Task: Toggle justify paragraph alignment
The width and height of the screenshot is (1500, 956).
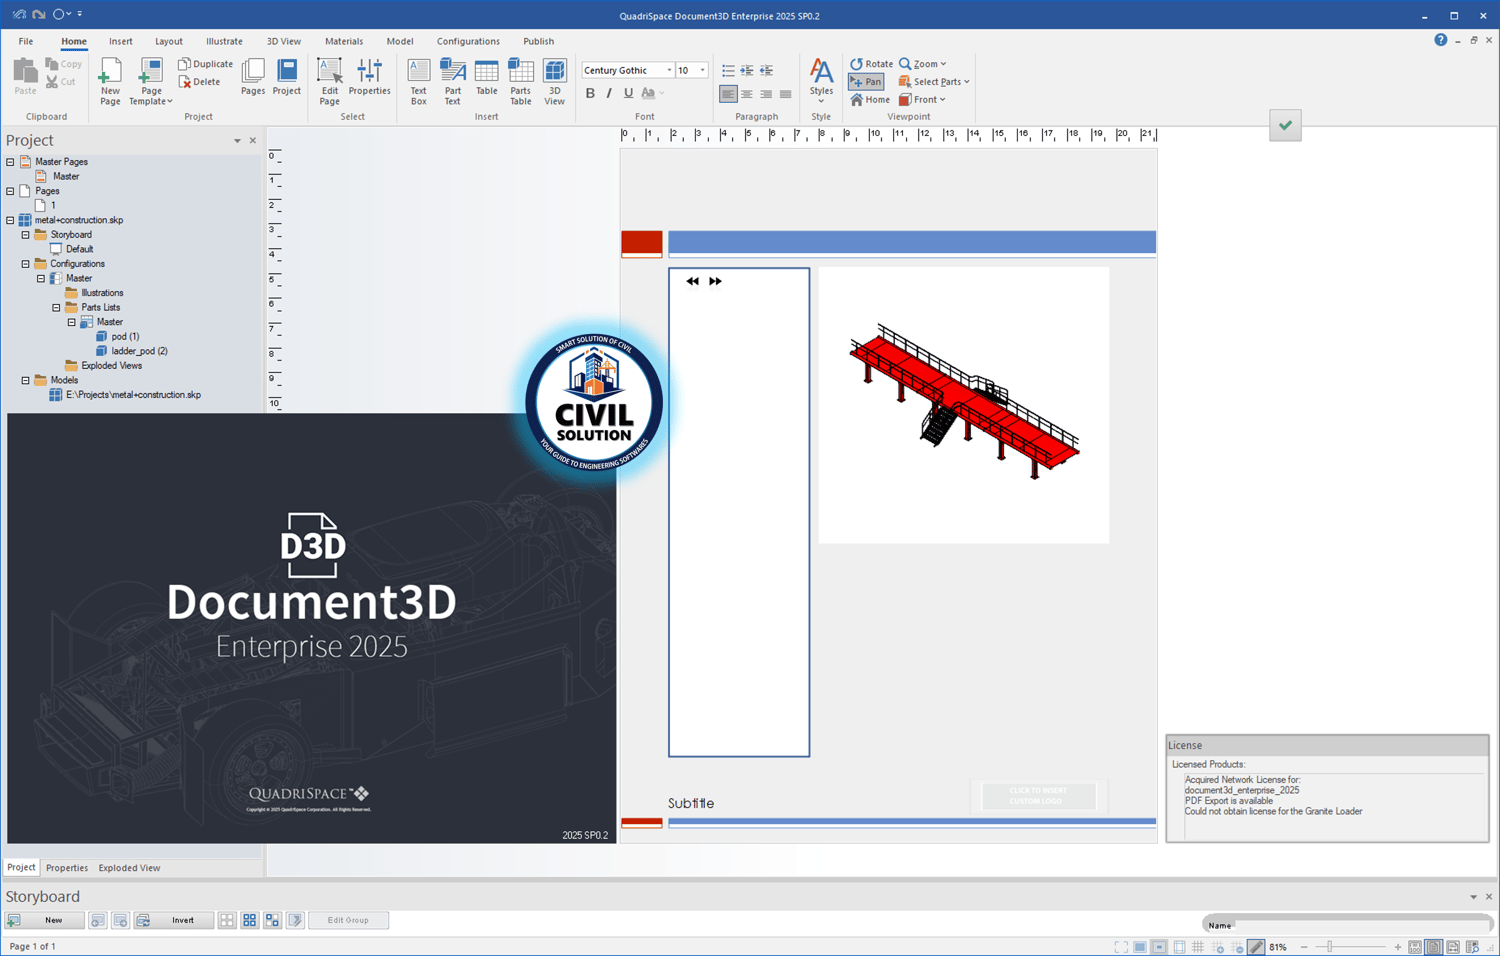Action: tap(785, 94)
